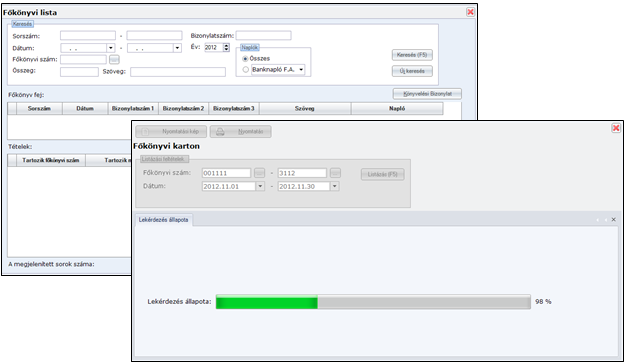The width and height of the screenshot is (626, 364).
Task: Click the 98 % progress label
Action: tap(543, 302)
